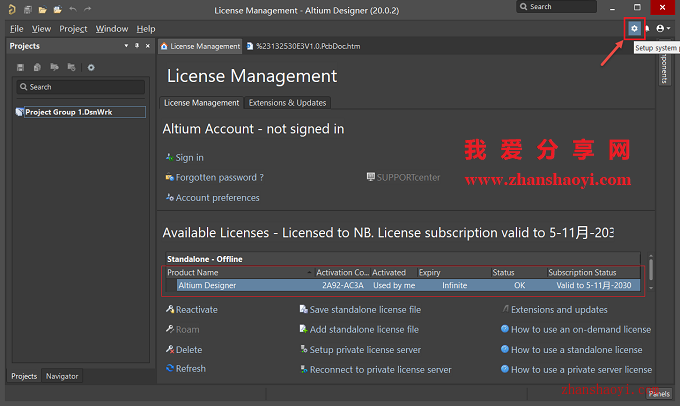Click activation code 2A92-AC3A cell
This screenshot has height=406, width=680.
coord(343,285)
